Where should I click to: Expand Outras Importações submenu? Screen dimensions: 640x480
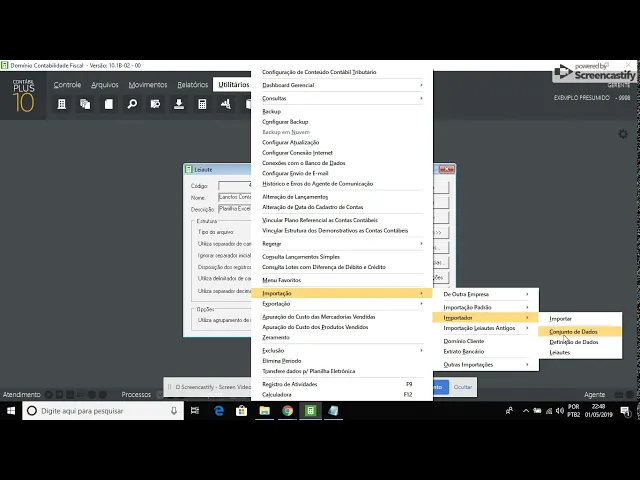pos(486,364)
